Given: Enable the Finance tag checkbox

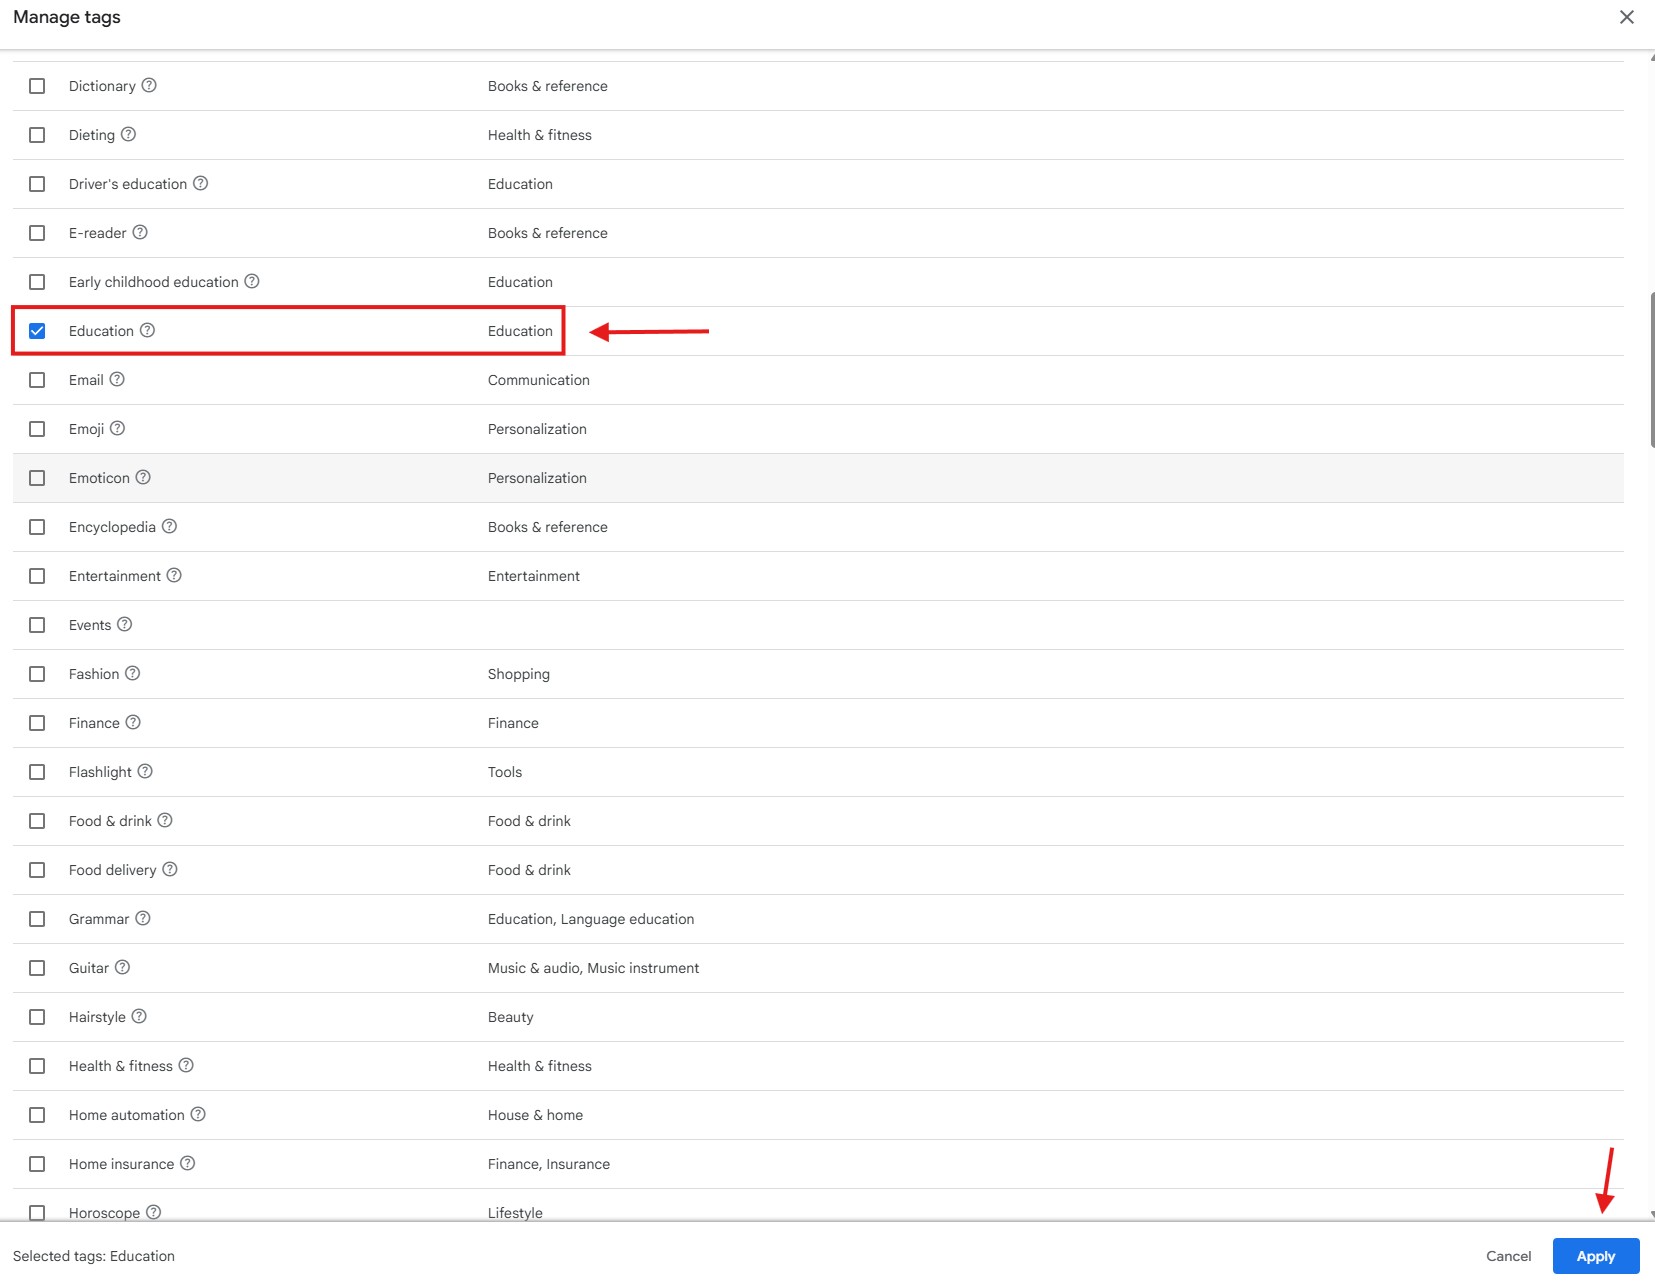Looking at the screenshot, I should [x=37, y=723].
